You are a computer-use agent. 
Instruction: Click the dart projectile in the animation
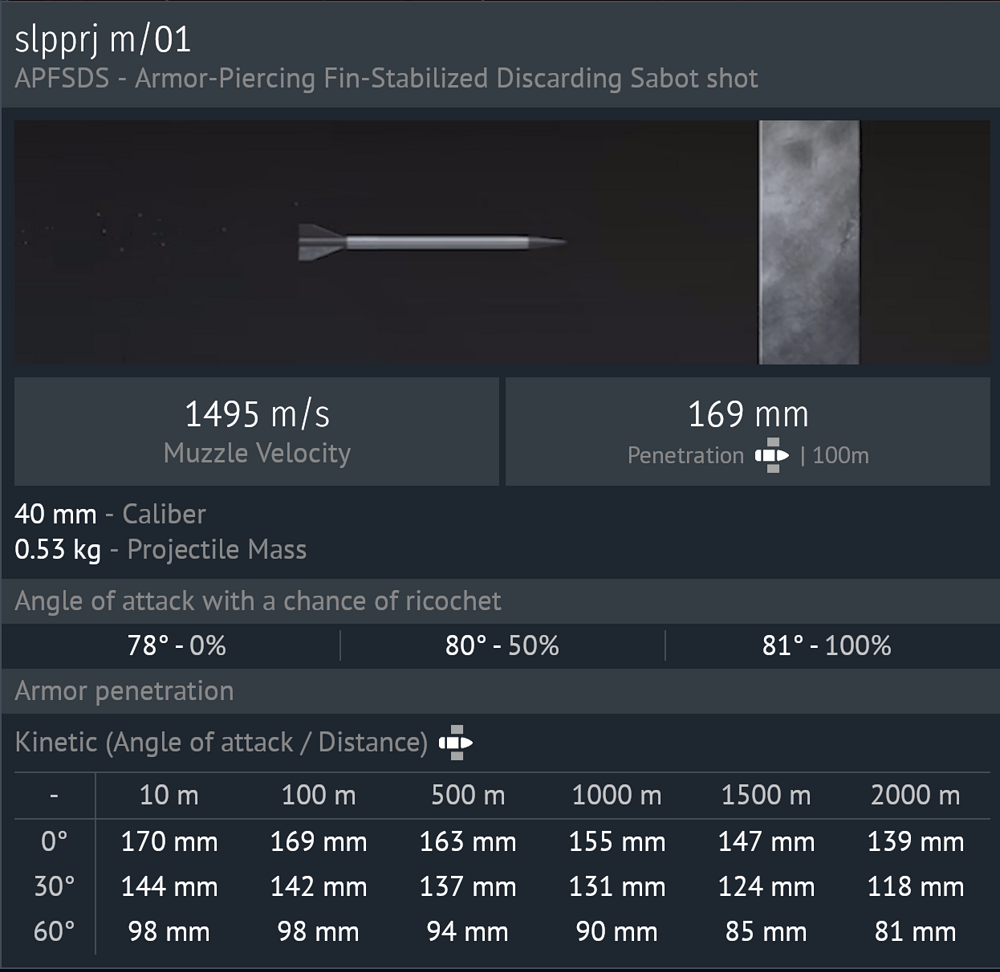(432, 242)
